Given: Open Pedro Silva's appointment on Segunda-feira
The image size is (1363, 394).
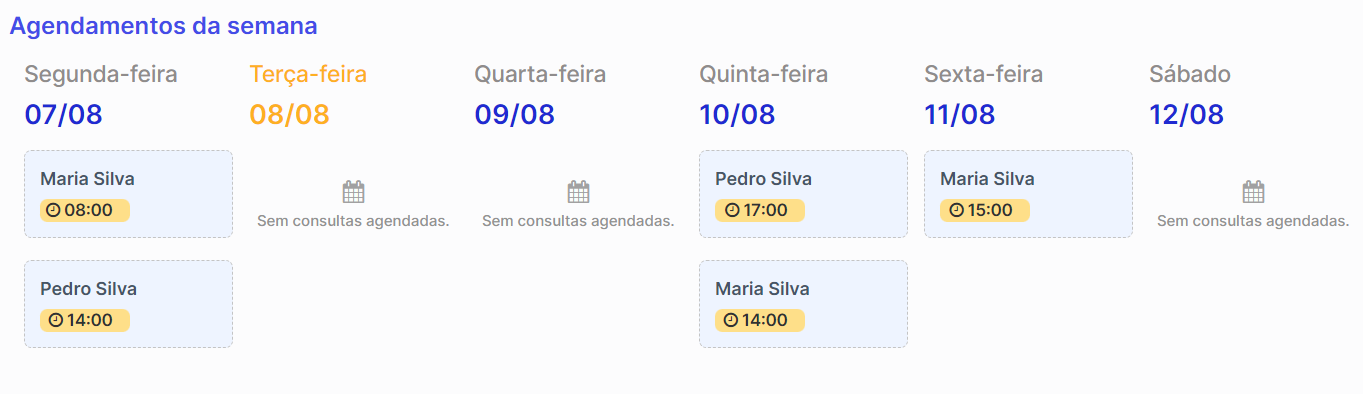Looking at the screenshot, I should 128,304.
